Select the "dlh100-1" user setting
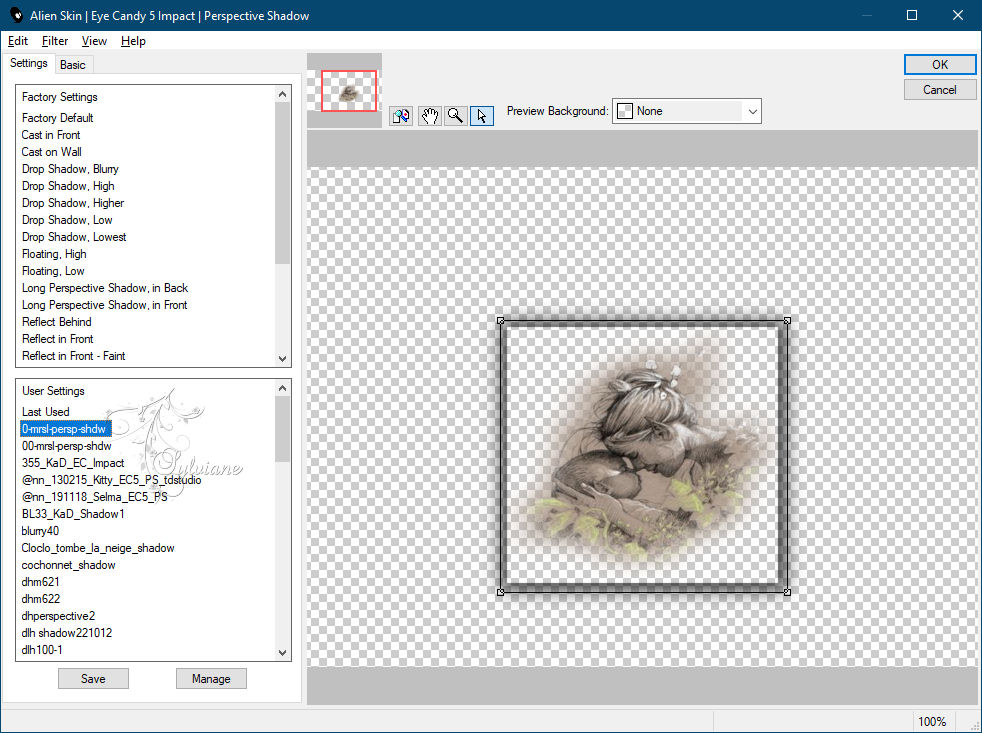982x733 pixels. point(42,650)
